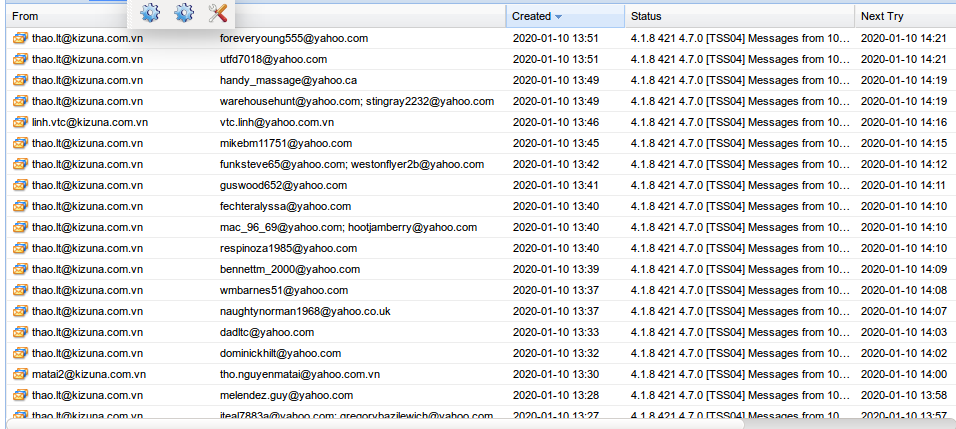This screenshot has width=956, height=429.
Task: Select recipients funksteve65@yahoo.com; westonflyer2b@yahoo.com
Action: pyautogui.click(x=352, y=165)
